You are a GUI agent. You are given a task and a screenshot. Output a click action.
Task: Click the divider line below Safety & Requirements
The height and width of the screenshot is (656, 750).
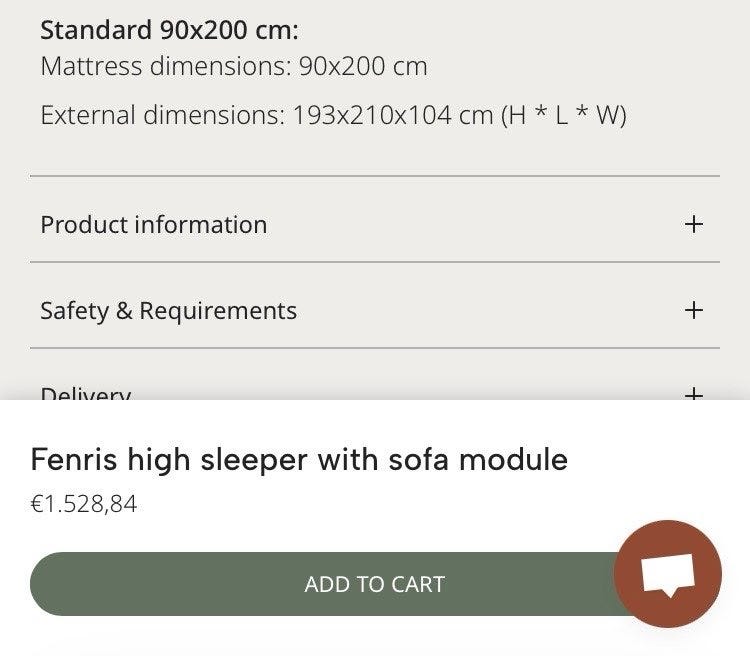[x=375, y=348]
